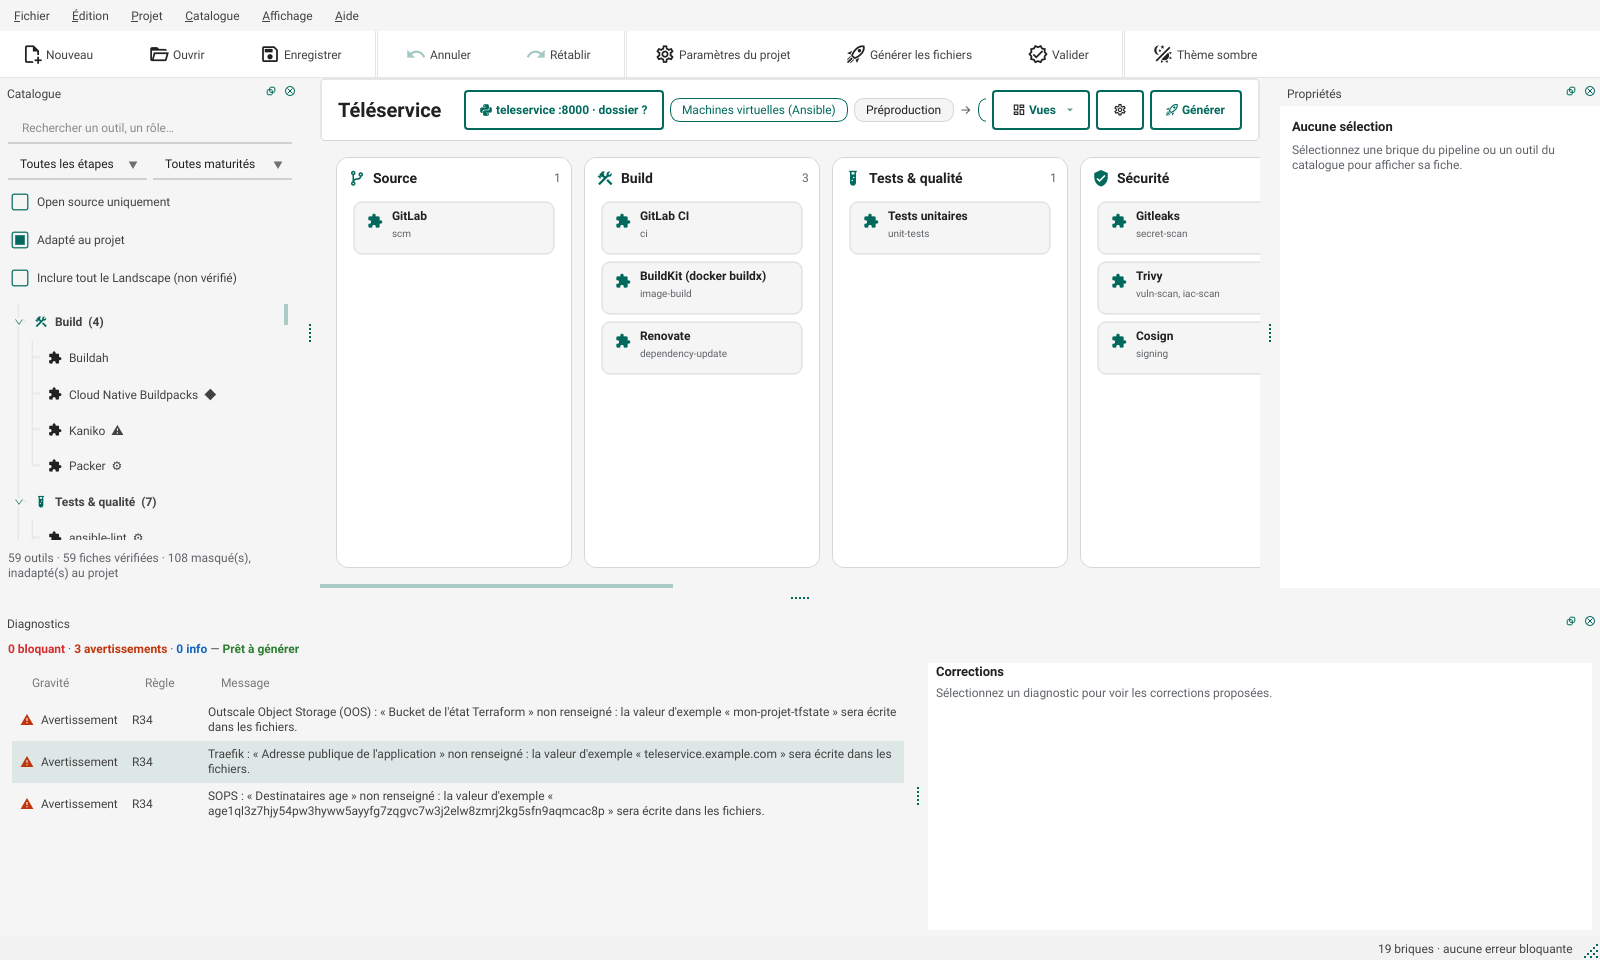
Task: Close the Catalogue panel
Action: [x=290, y=91]
